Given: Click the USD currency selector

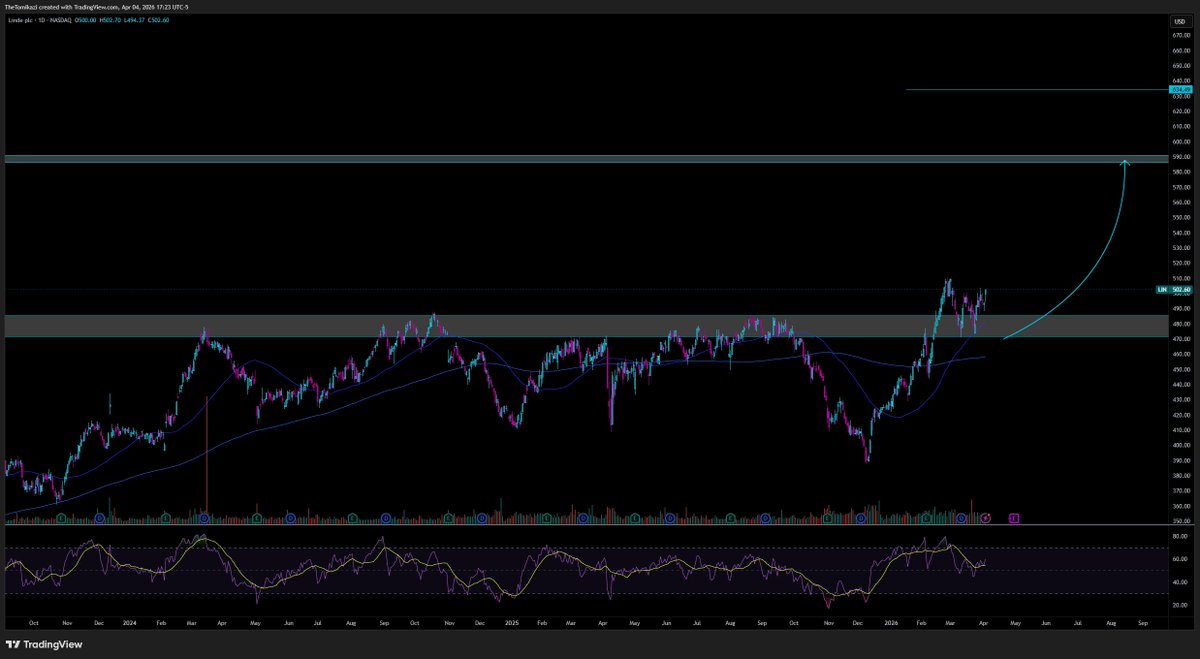Looking at the screenshot, I should pyautogui.click(x=1181, y=21).
